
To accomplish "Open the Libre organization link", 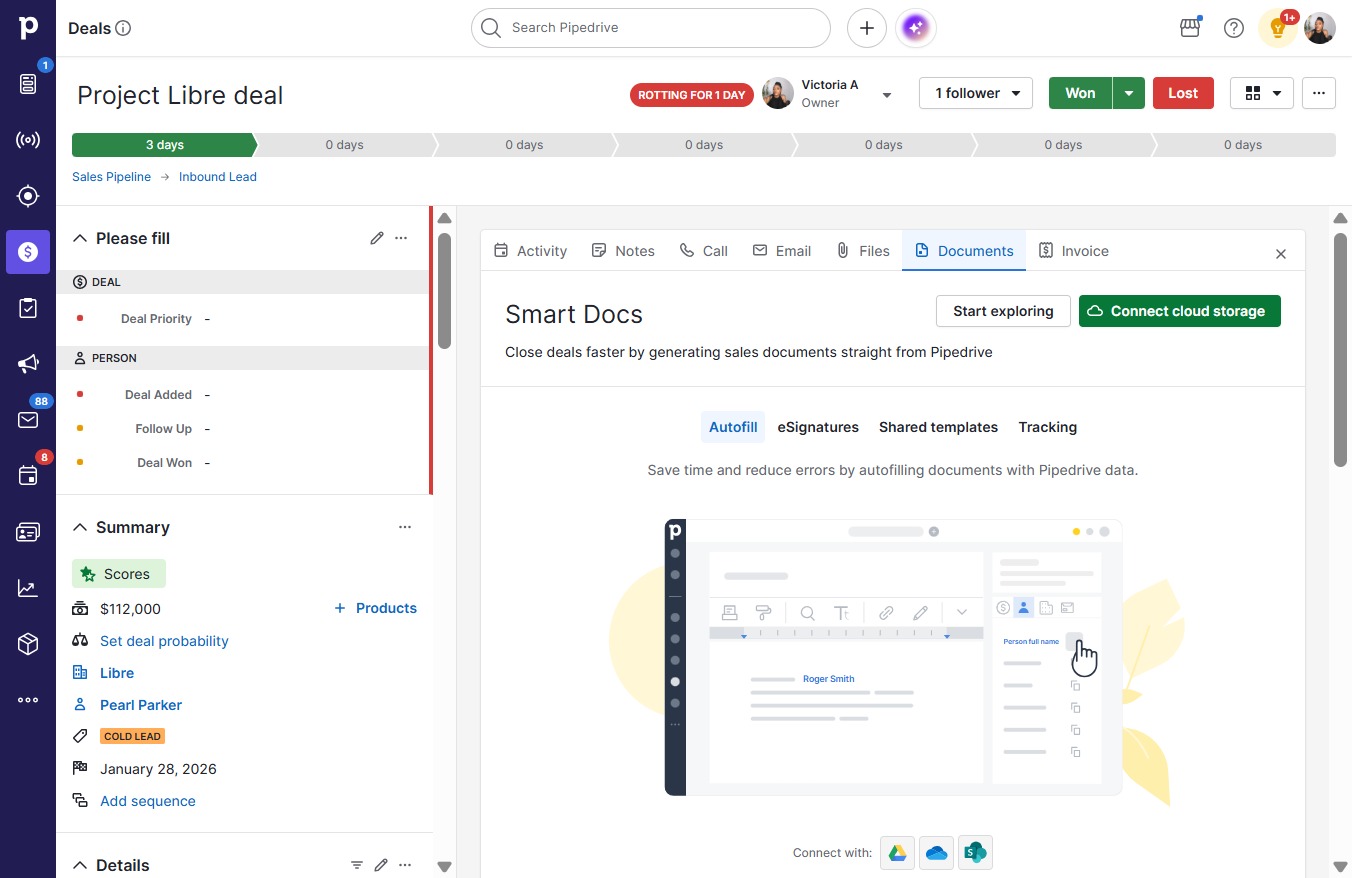I will click(117, 673).
